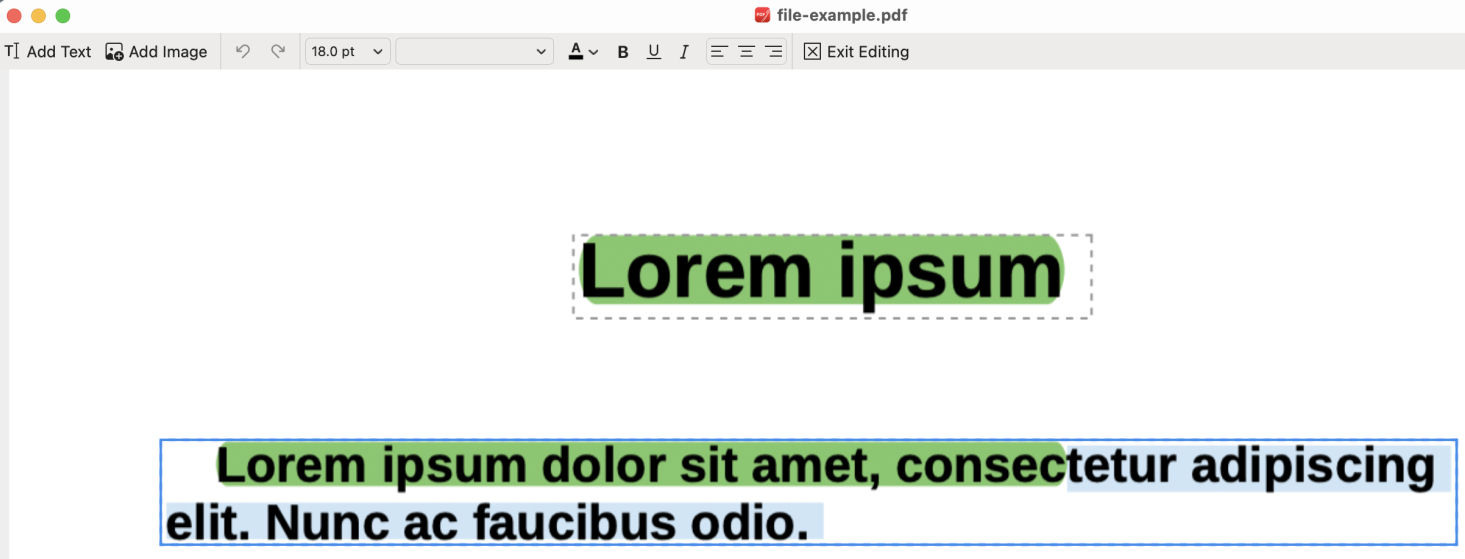Open the 18.0 pt font size dropdown
The width and height of the screenshot is (1465, 559).
[x=347, y=52]
